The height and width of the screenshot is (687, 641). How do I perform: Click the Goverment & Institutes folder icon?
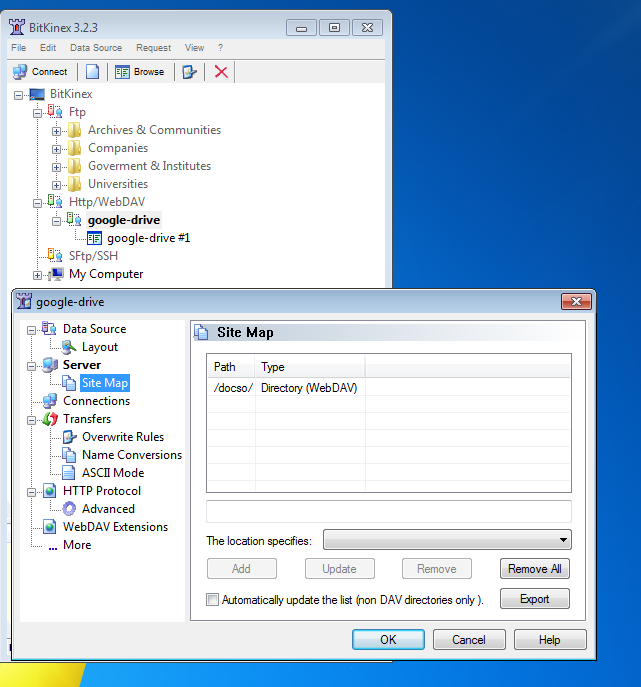(74, 166)
